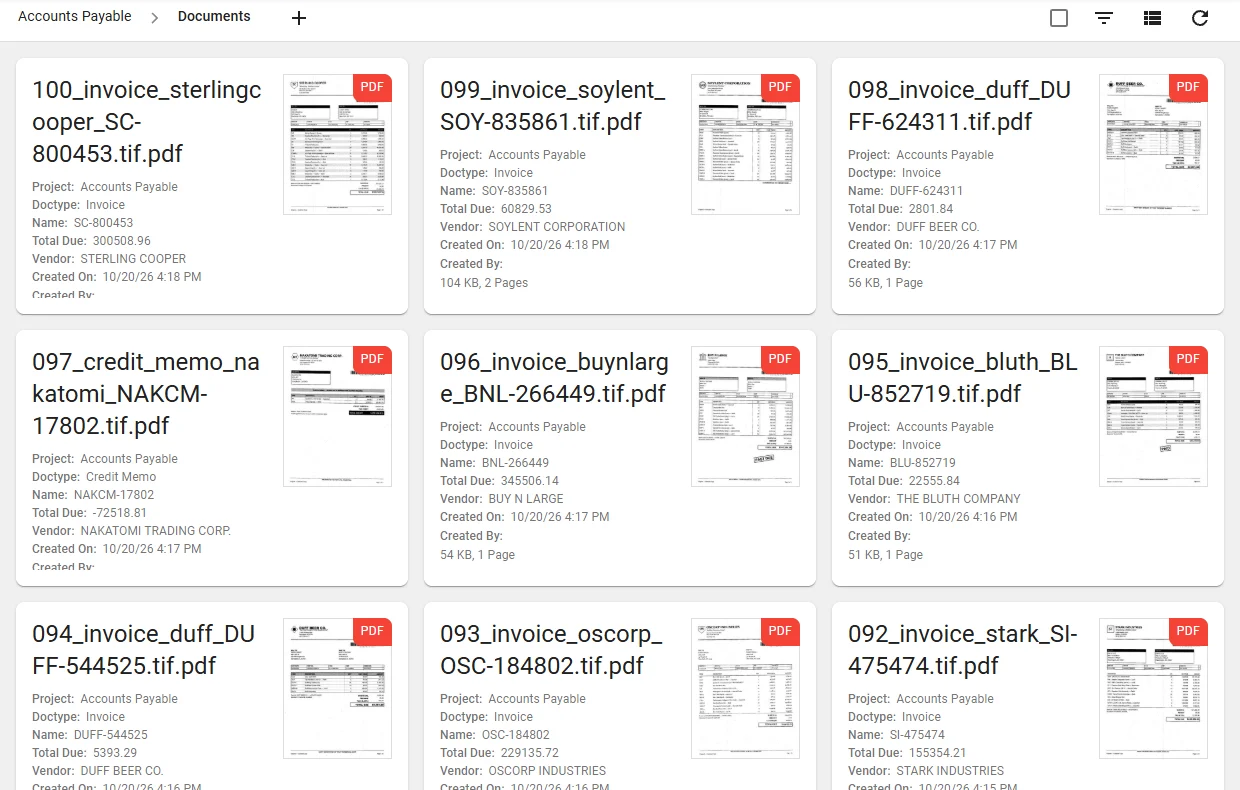Click '54 KB, 1 Page' size text
Image resolution: width=1240 pixels, height=790 pixels.
click(477, 555)
